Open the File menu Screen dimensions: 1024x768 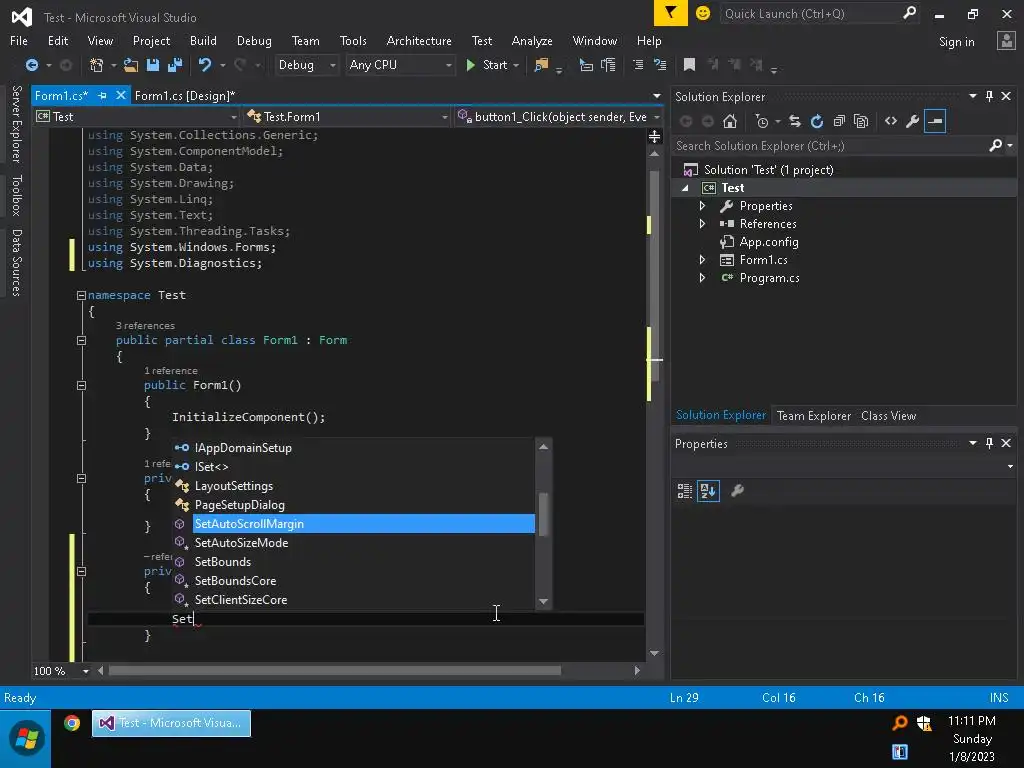point(19,40)
